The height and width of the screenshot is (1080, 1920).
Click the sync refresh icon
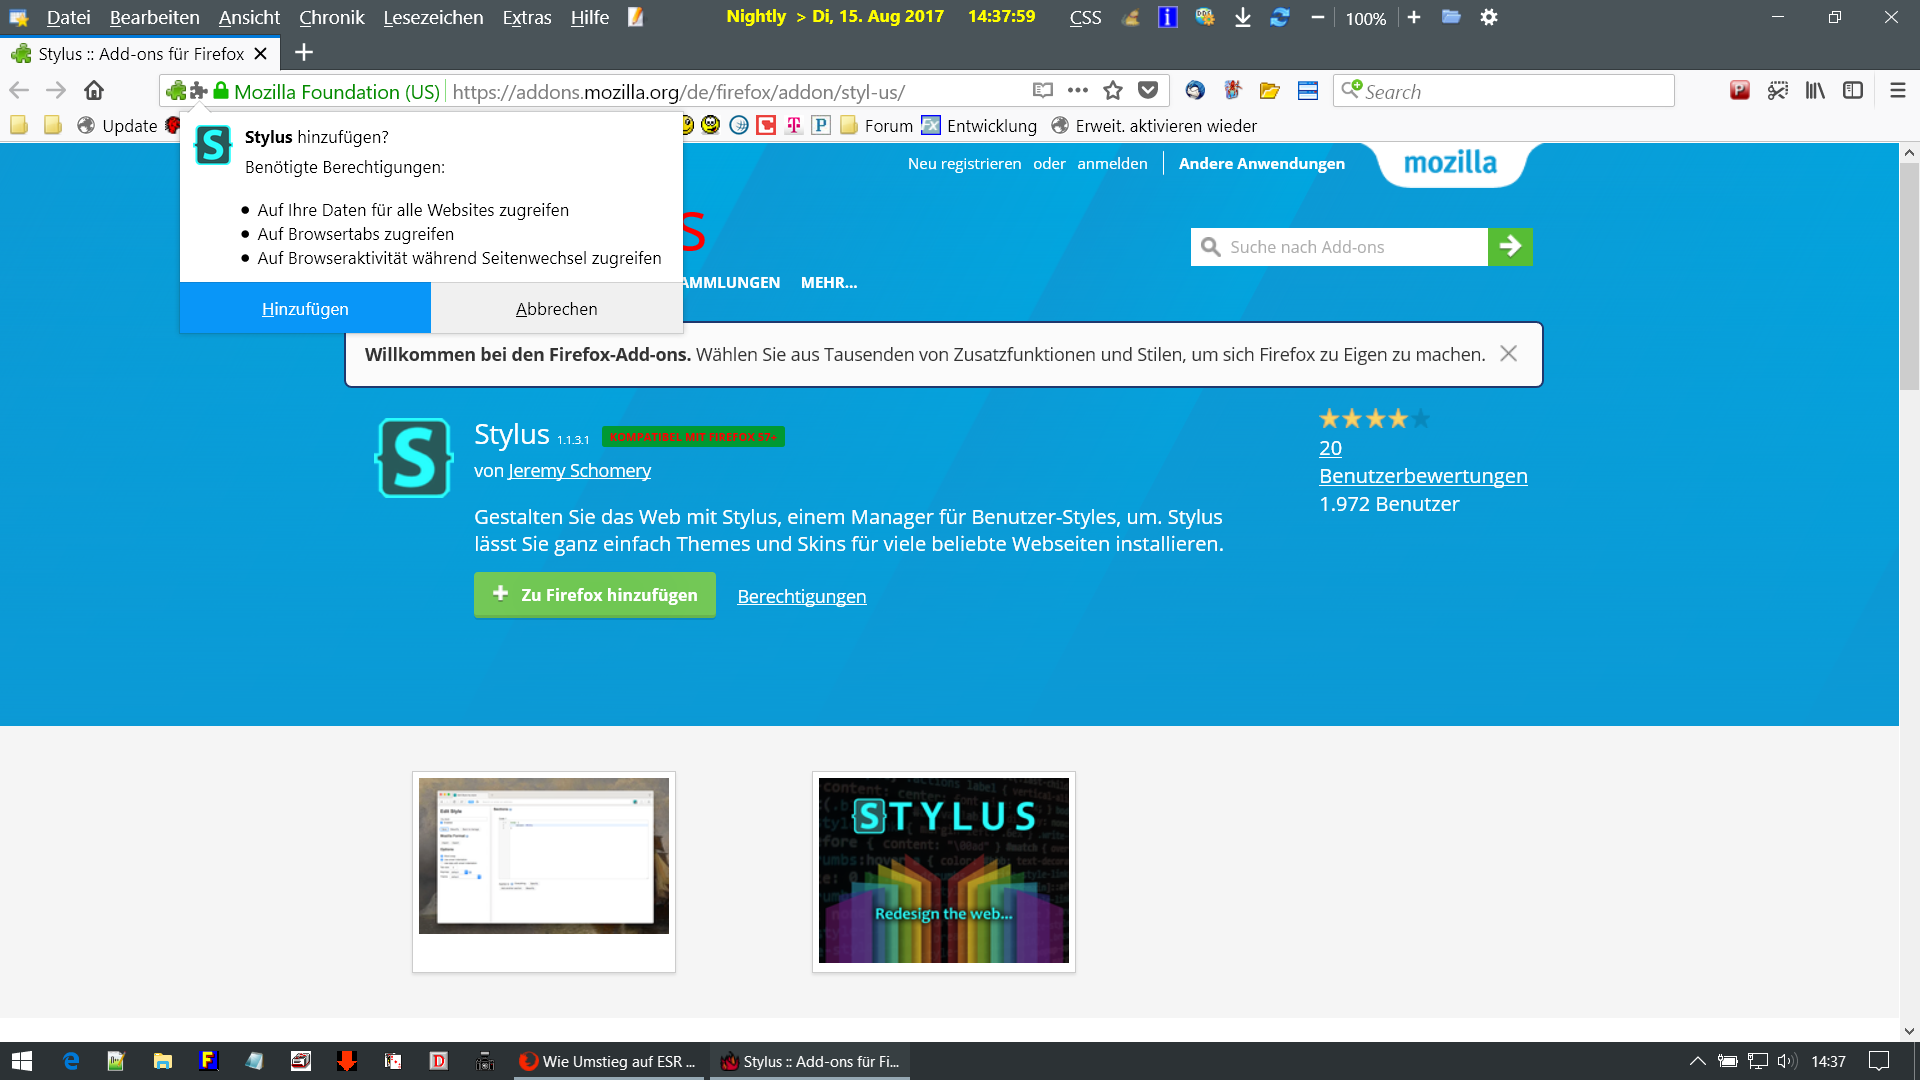pos(1279,18)
